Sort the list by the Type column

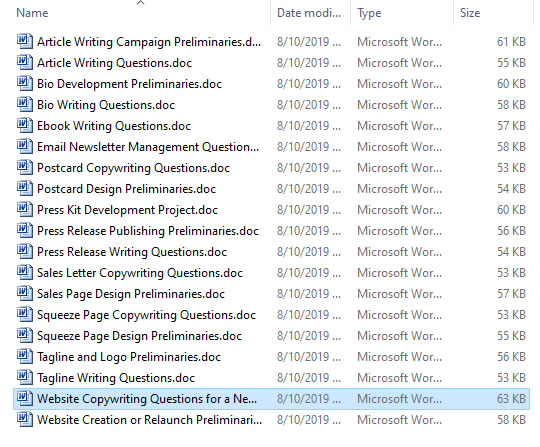[369, 13]
